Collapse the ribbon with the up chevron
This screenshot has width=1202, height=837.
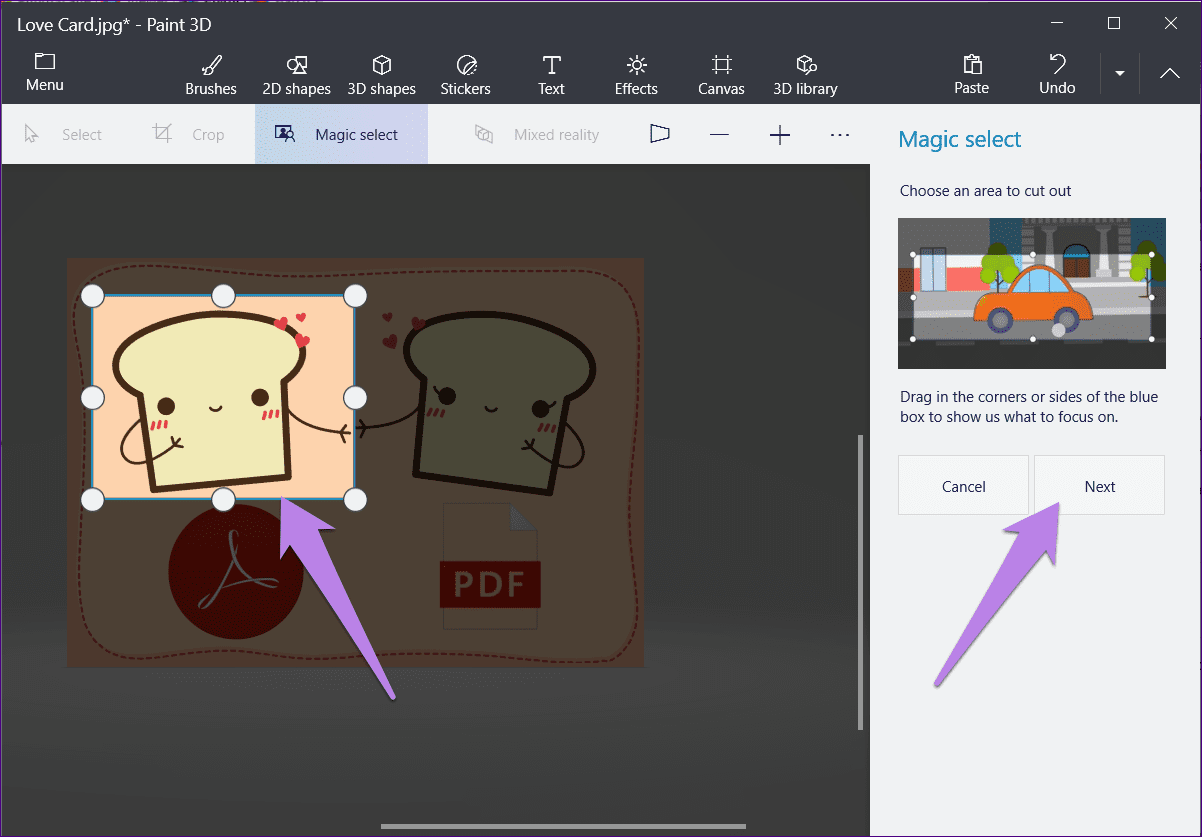(1170, 74)
